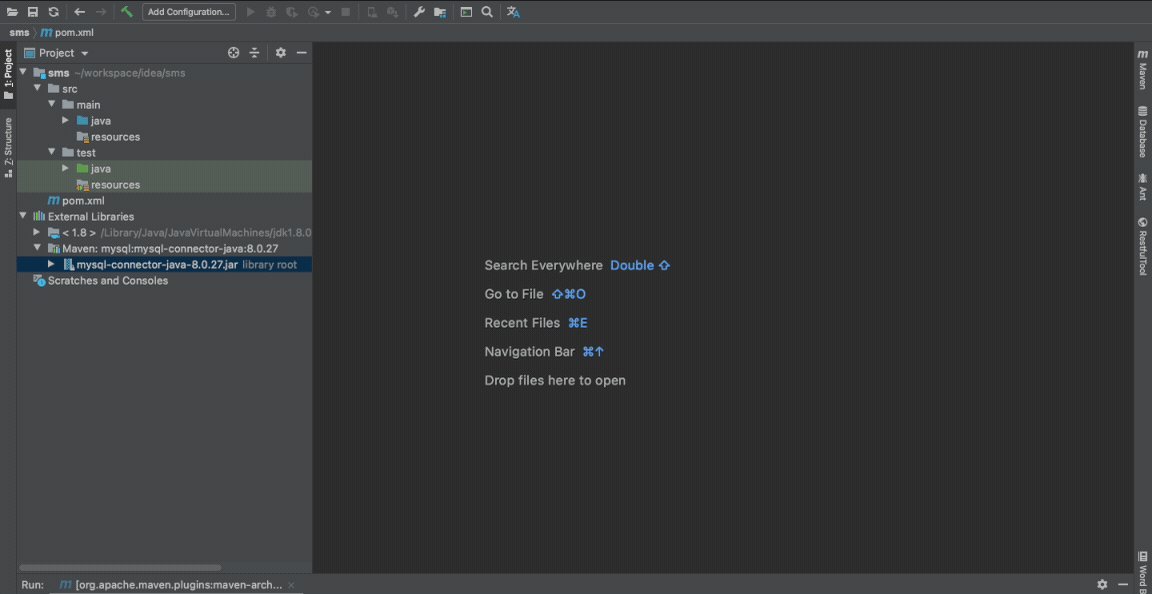Select pom.xml in the project tree
The height and width of the screenshot is (594, 1152).
pyautogui.click(x=83, y=201)
